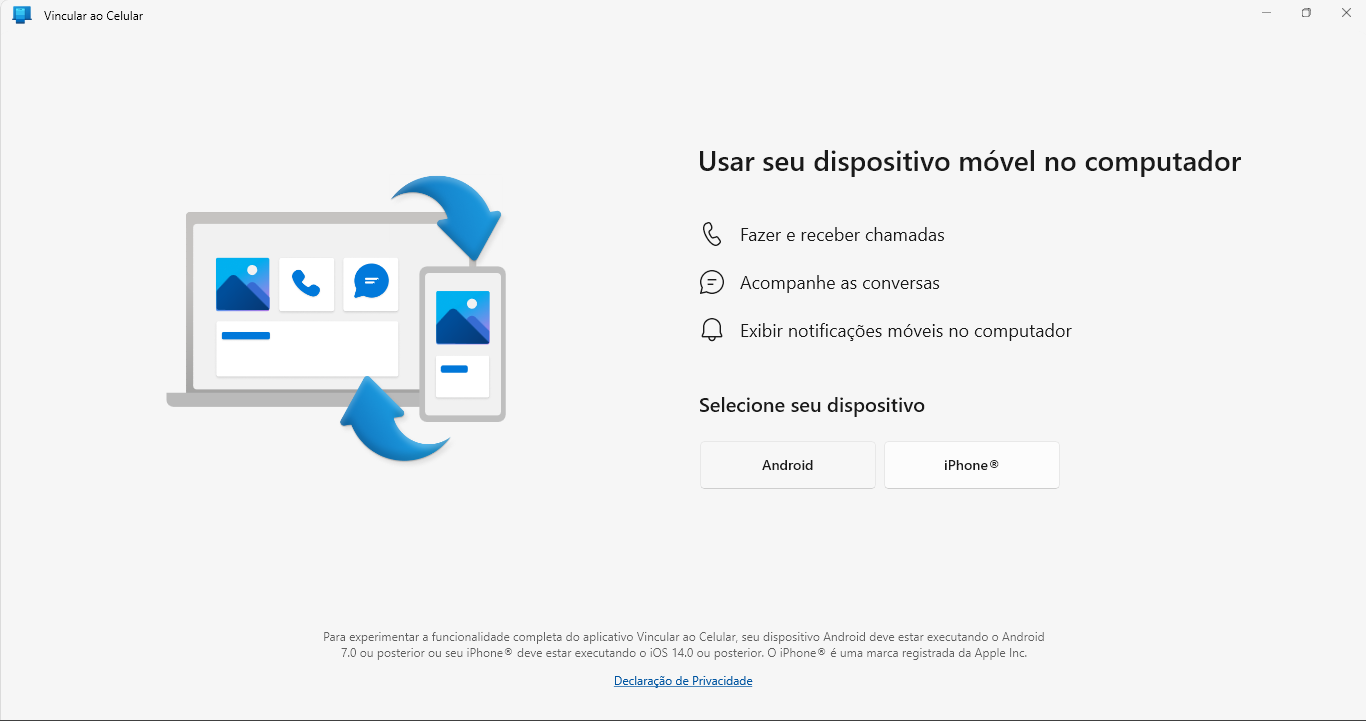Viewport: 1366px width, 721px height.
Task: Click the bell icon beside notifications feature
Action: point(711,331)
